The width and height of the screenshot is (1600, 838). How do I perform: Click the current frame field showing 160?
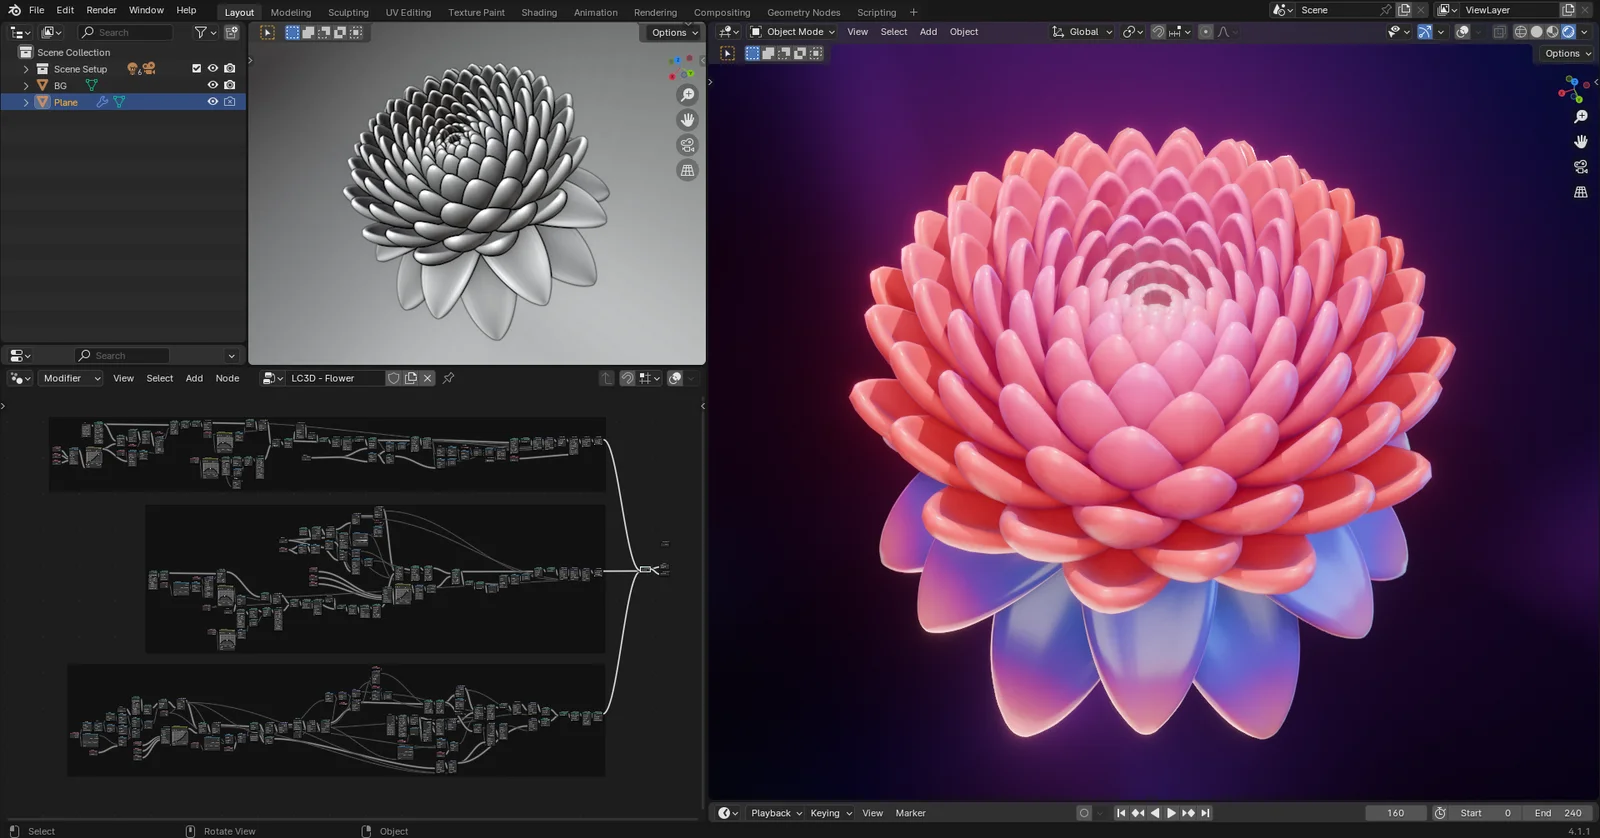pos(1395,813)
